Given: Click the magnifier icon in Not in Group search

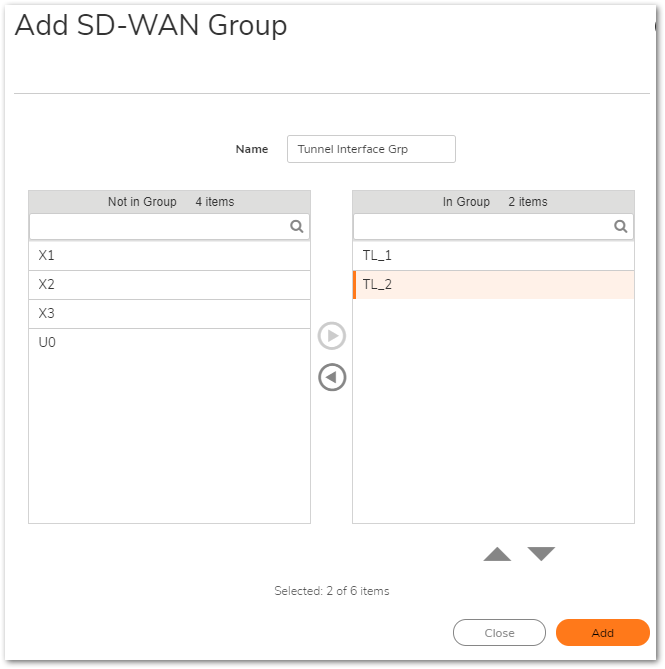Looking at the screenshot, I should pos(297,227).
